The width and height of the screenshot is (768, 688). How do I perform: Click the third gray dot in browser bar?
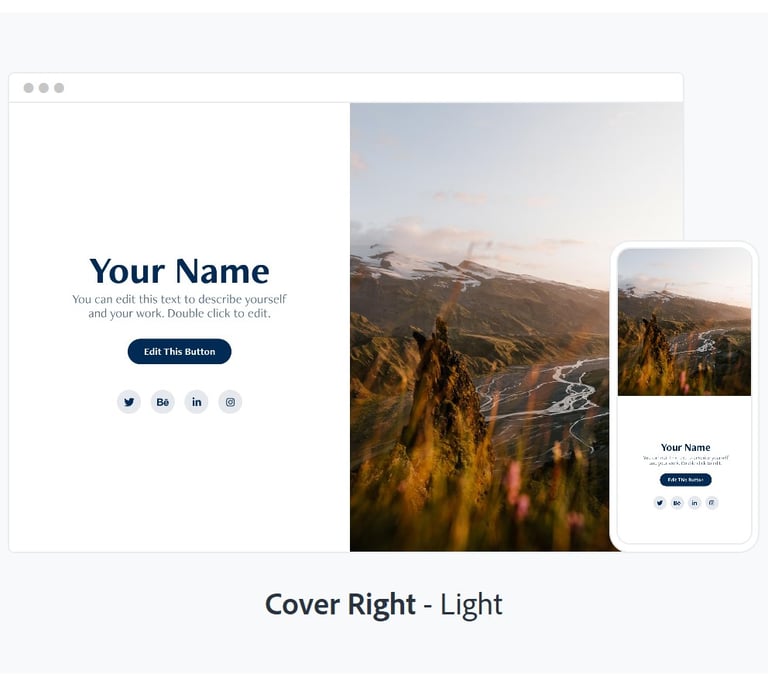(59, 88)
